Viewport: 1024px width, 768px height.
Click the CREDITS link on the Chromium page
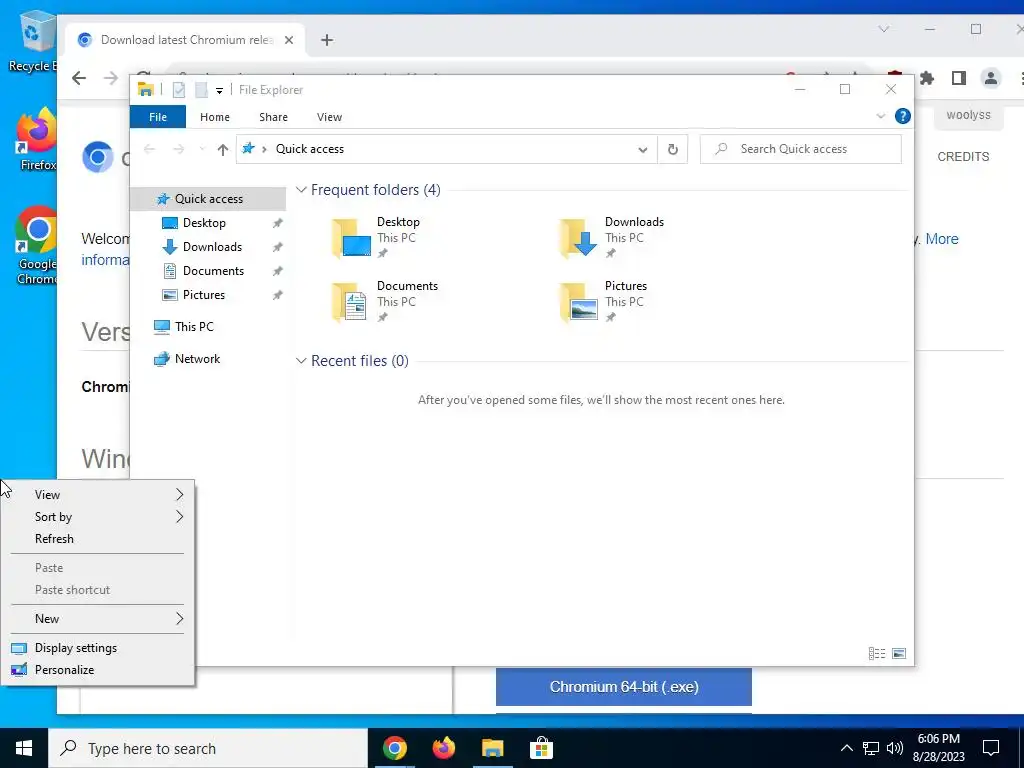[963, 157]
